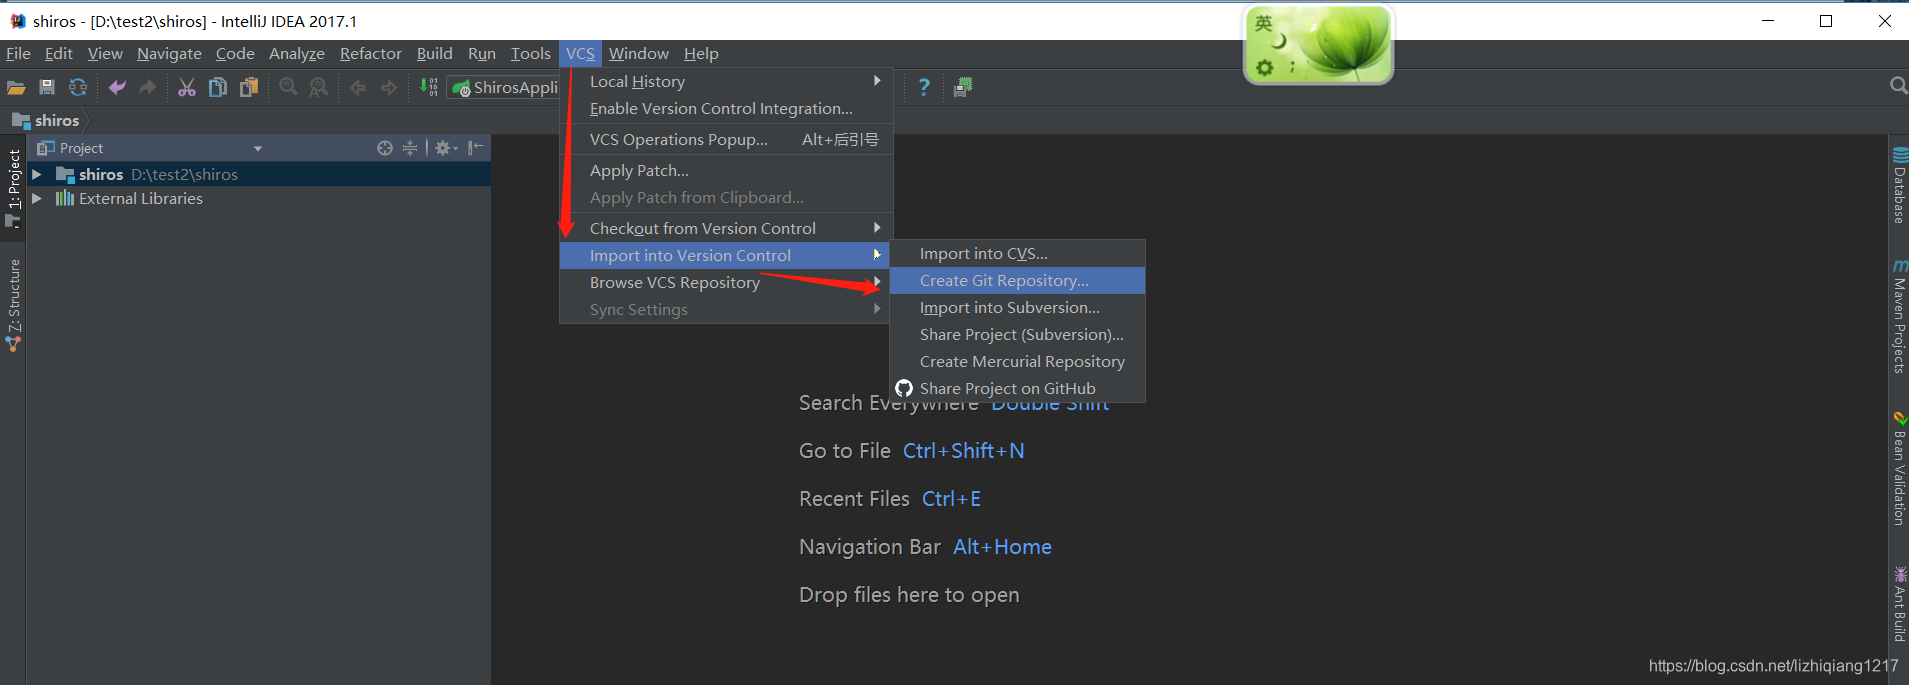1909x685 pixels.
Task: Click the input method gear icon
Action: [1265, 67]
